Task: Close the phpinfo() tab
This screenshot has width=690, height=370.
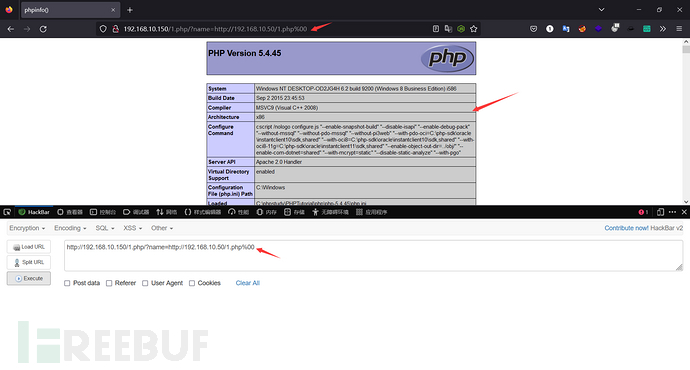Action: (113, 10)
